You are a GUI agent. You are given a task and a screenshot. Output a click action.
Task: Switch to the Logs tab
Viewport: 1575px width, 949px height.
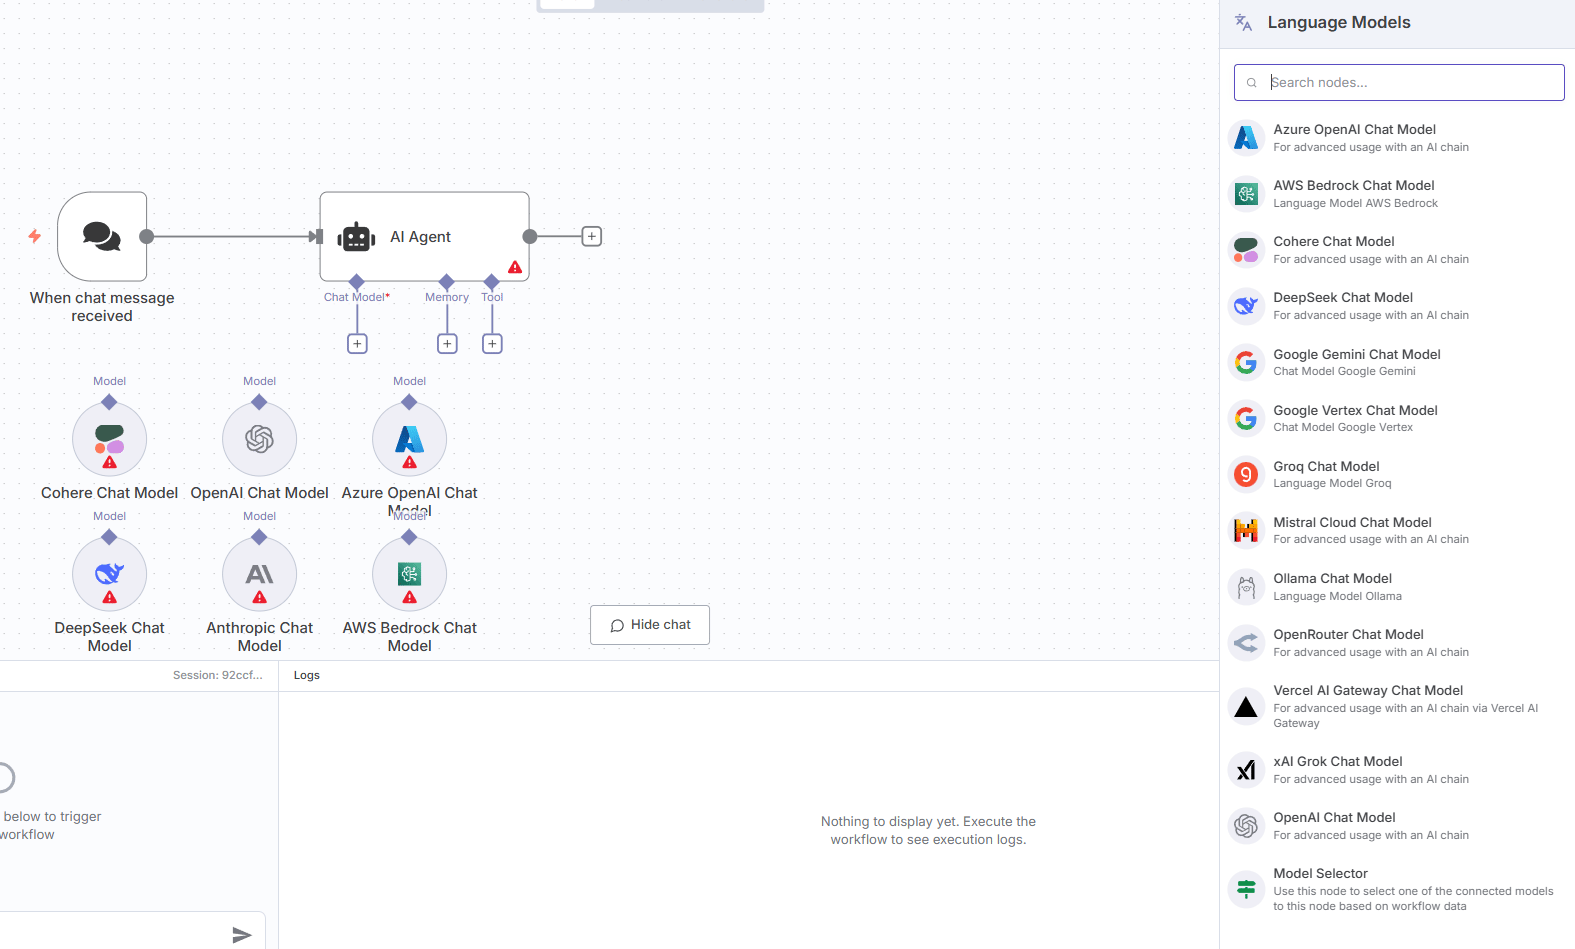[x=307, y=675]
